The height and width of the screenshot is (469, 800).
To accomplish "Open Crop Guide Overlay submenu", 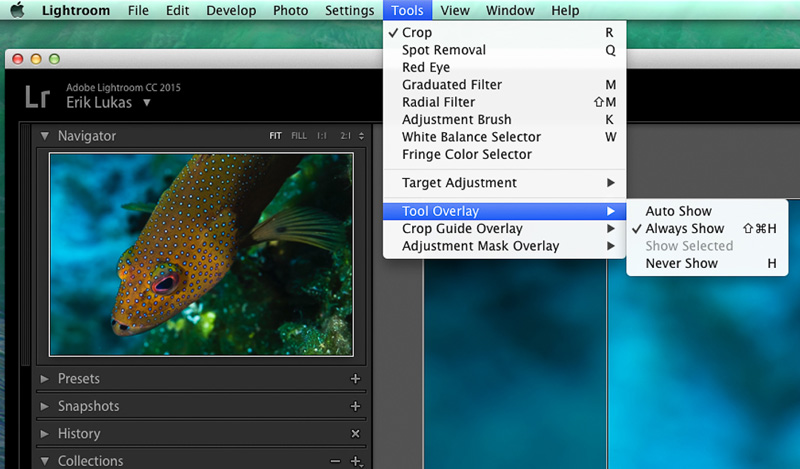I will coord(462,229).
